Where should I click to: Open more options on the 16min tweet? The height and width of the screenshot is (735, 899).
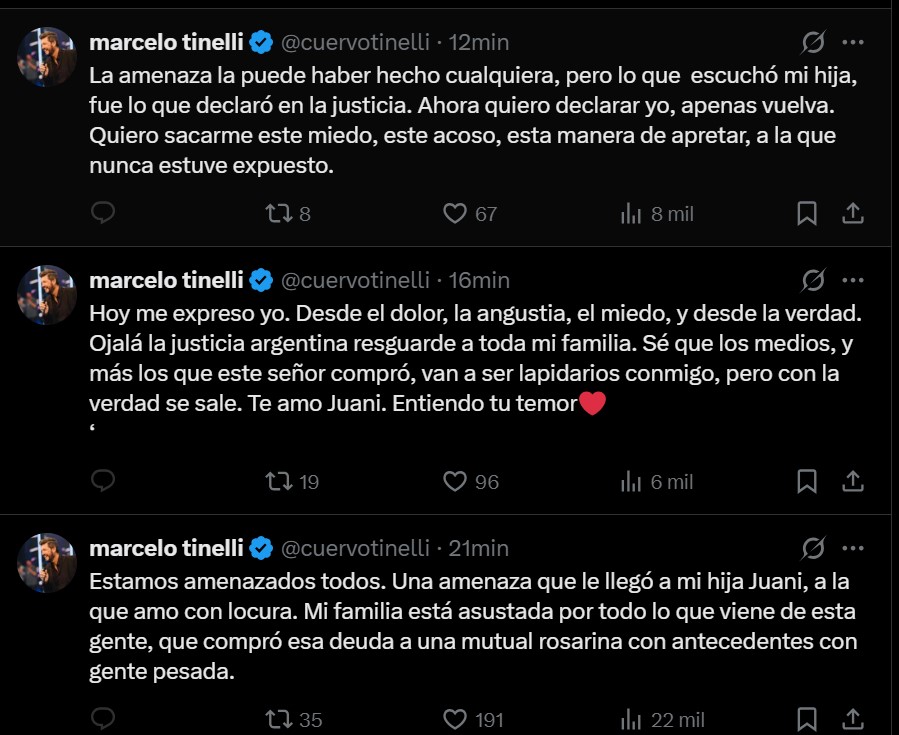(853, 280)
